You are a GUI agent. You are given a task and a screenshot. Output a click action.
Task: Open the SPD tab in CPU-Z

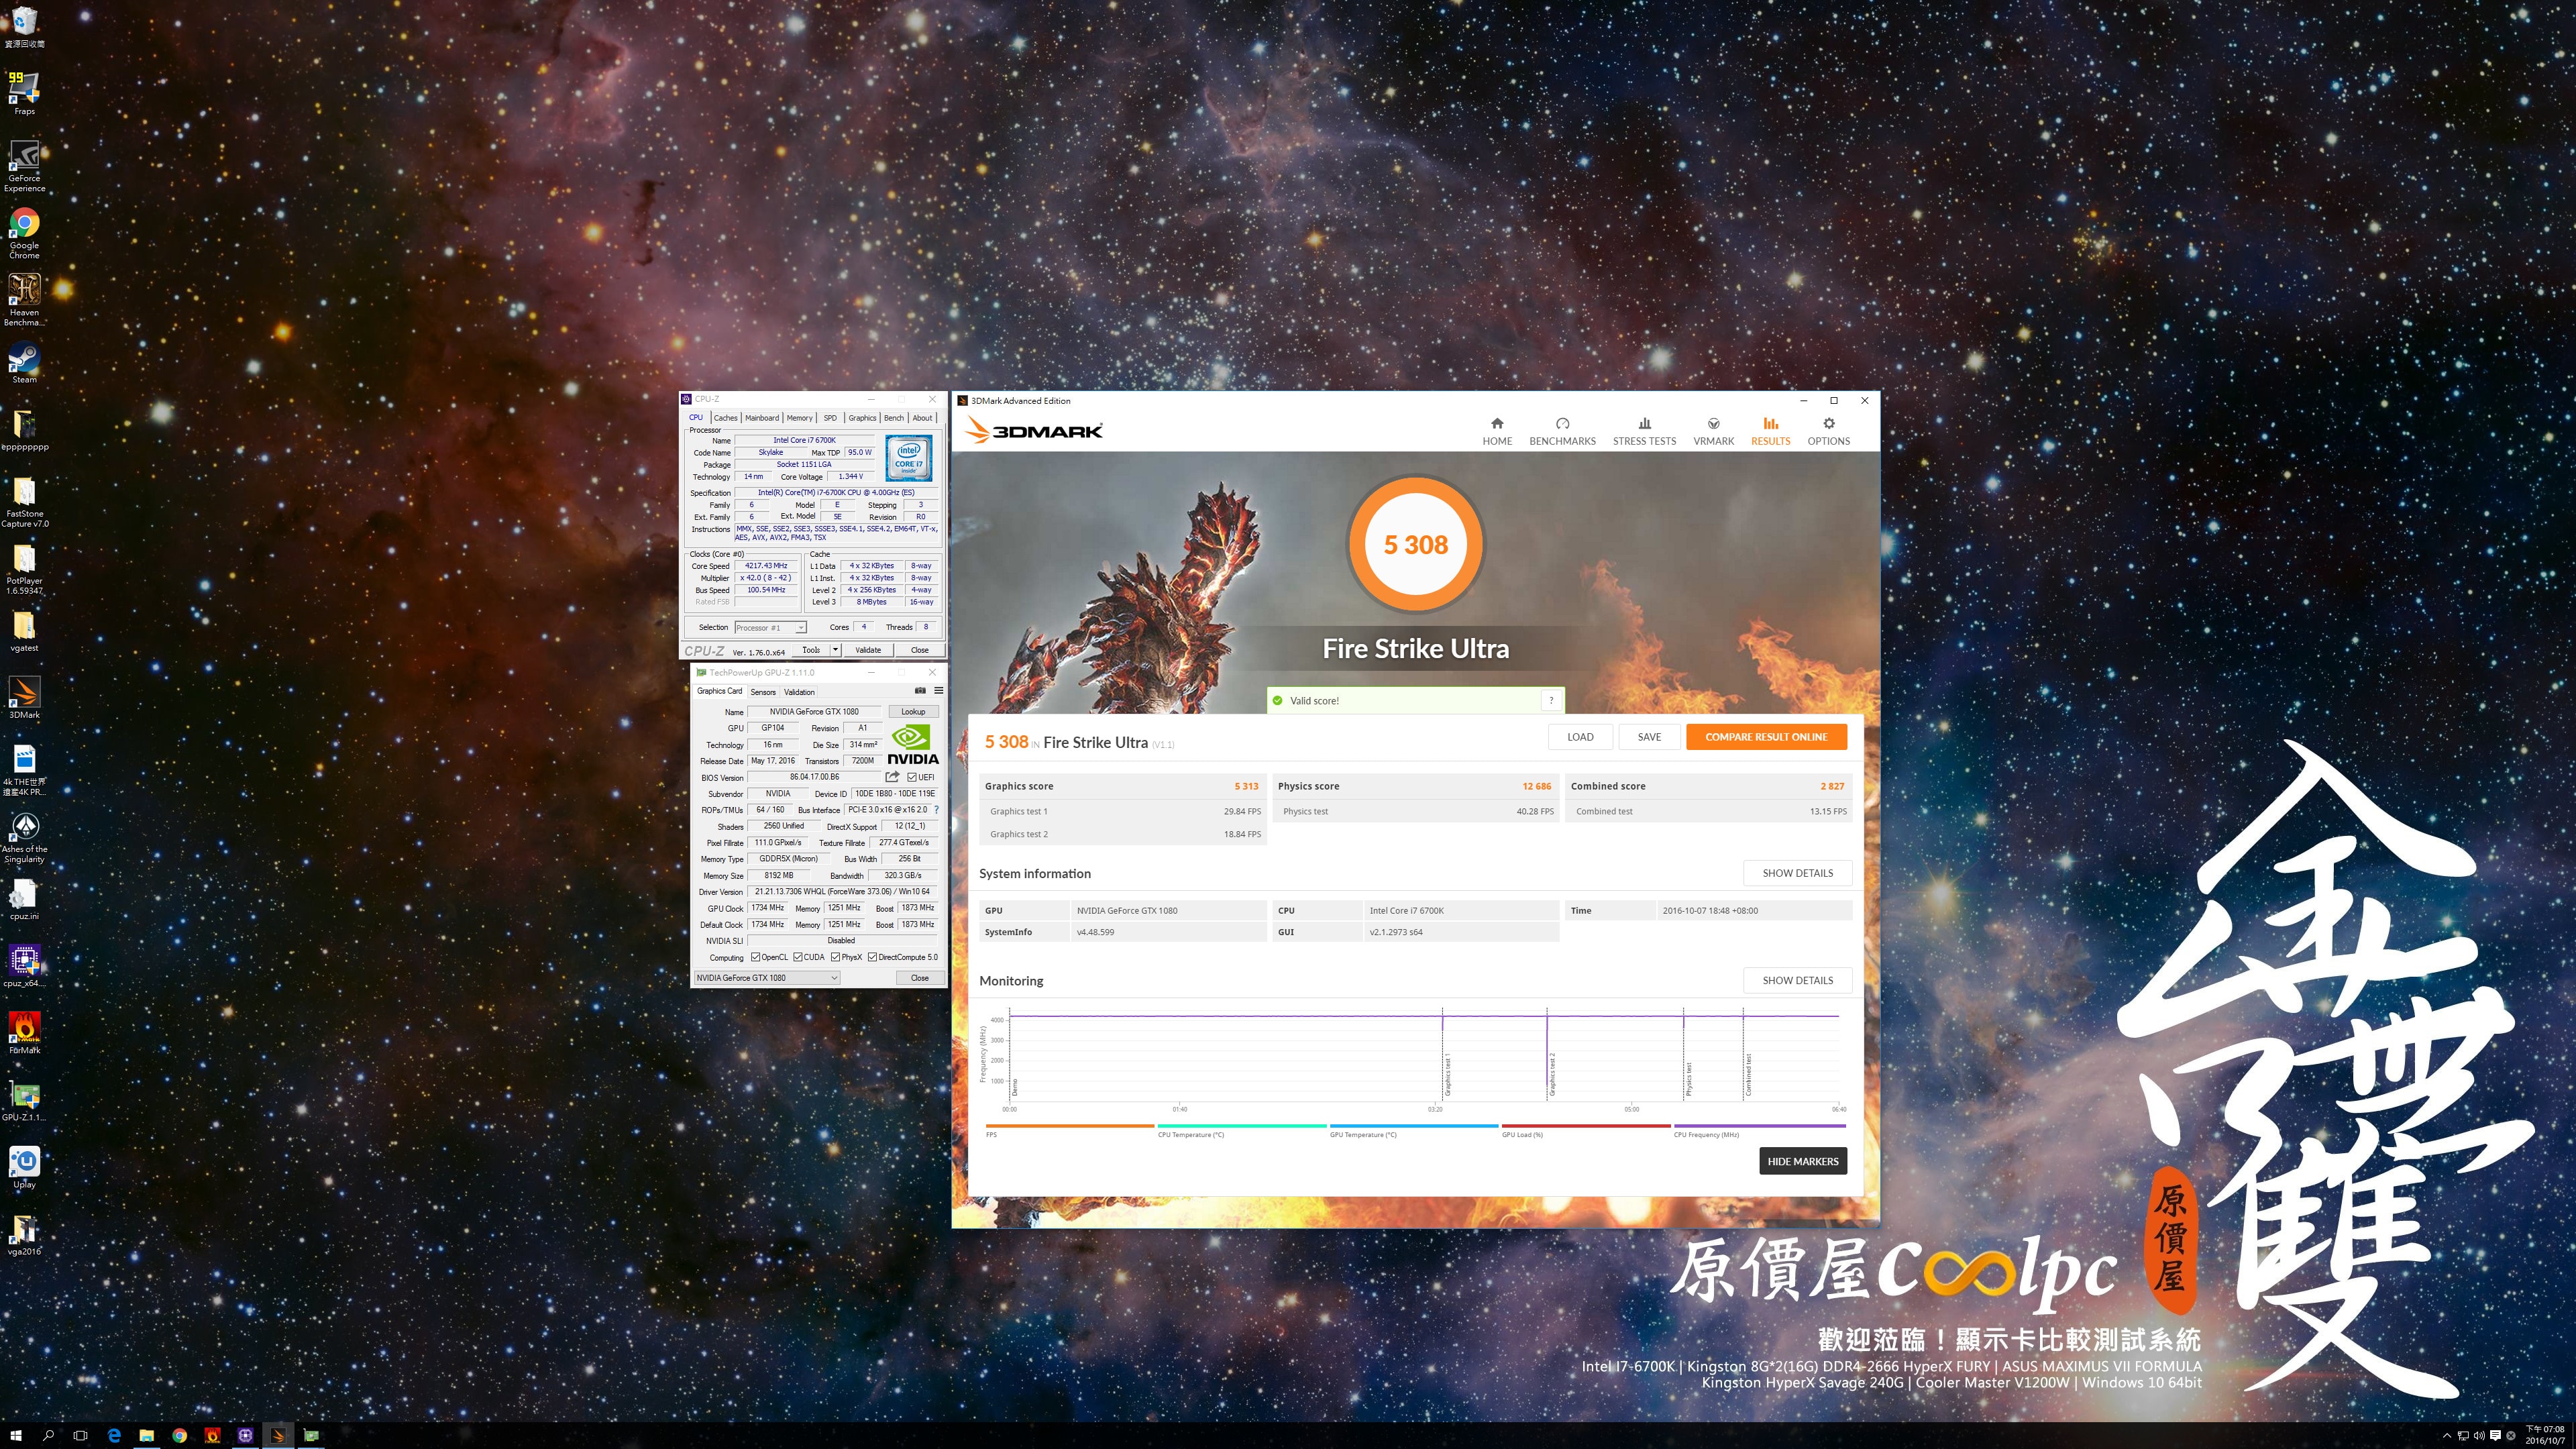pyautogui.click(x=830, y=418)
